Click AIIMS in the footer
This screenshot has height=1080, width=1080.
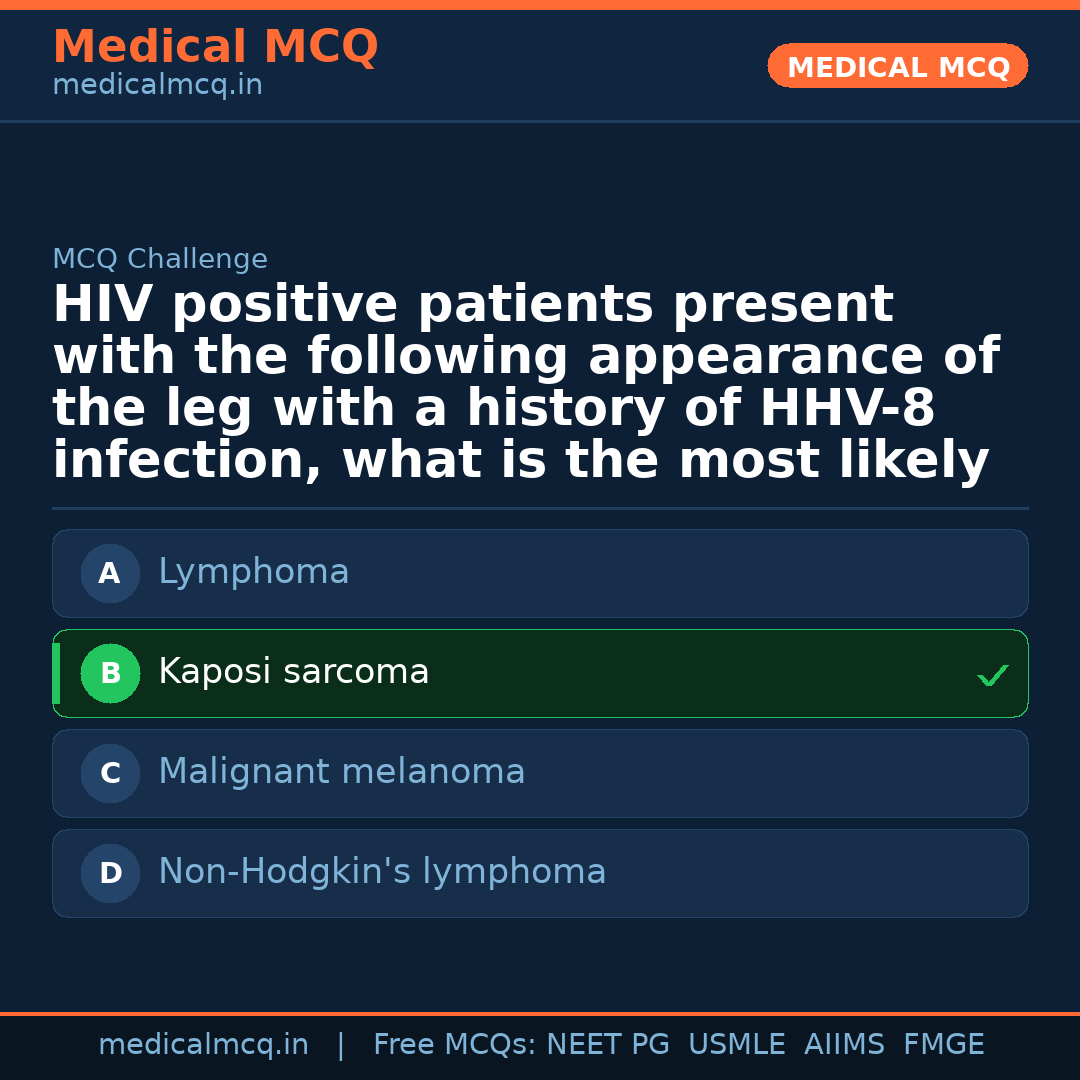[x=844, y=1045]
